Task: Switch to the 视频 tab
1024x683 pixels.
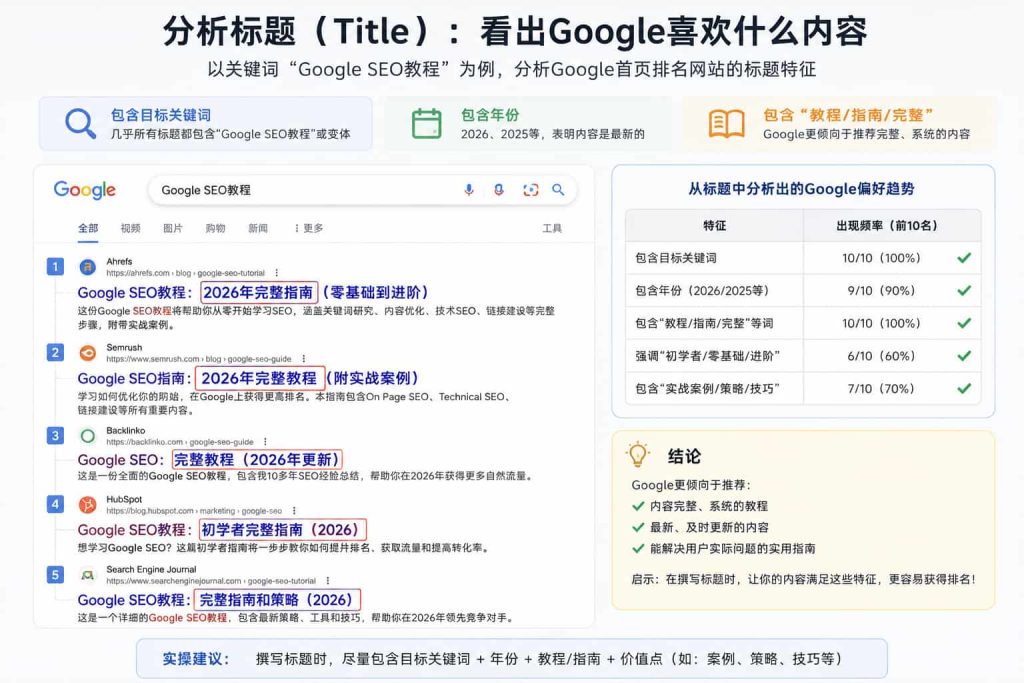Action: pos(131,228)
